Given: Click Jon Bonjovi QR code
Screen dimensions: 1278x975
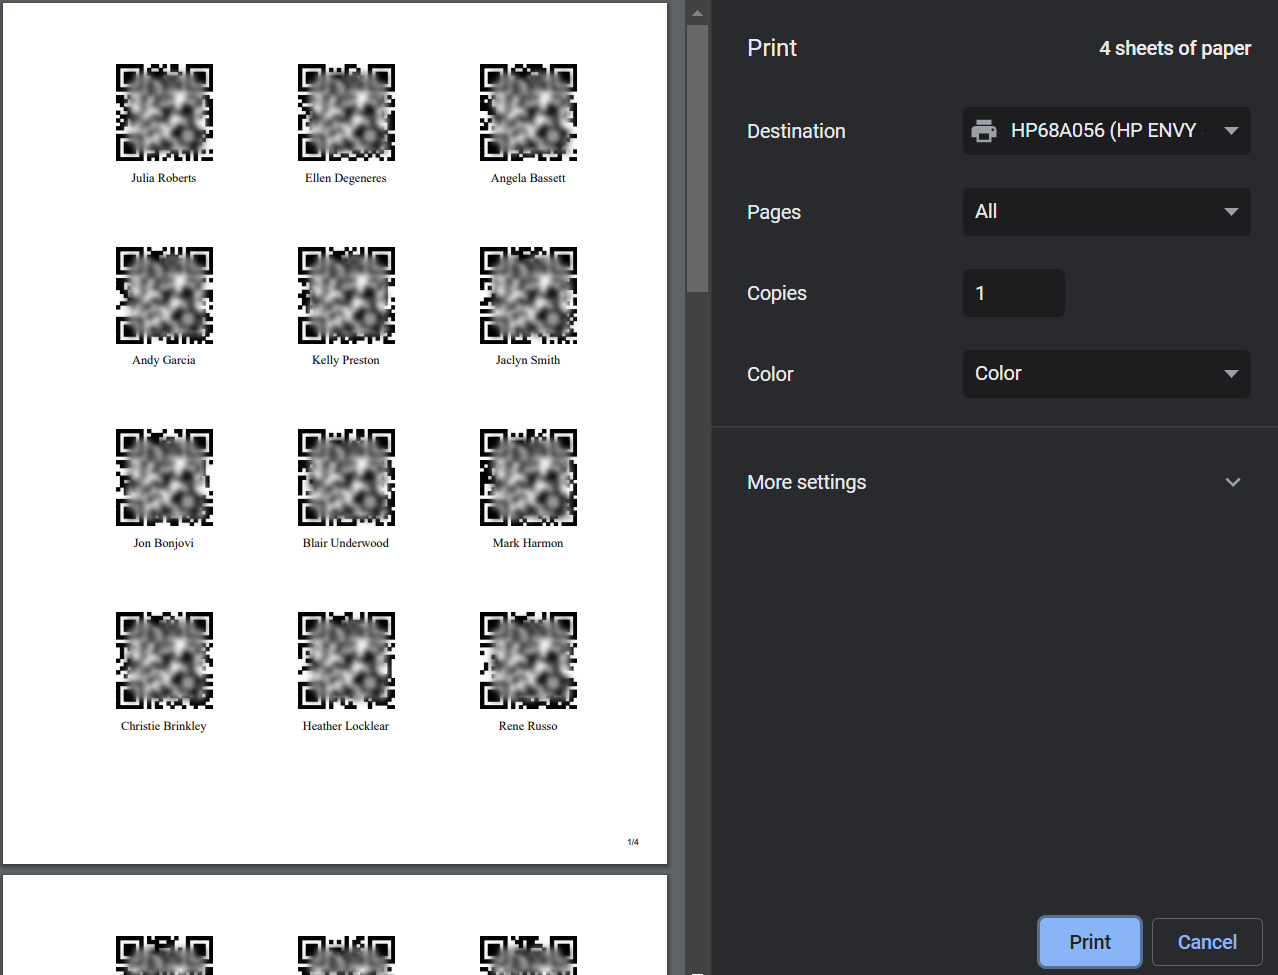Looking at the screenshot, I should click(x=164, y=478).
